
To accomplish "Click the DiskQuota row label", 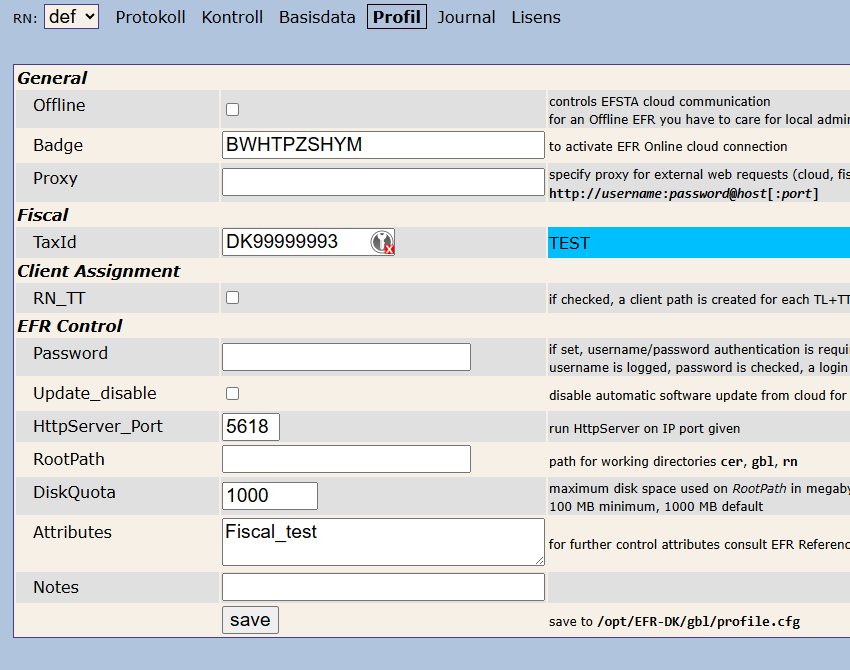I will [x=74, y=492].
